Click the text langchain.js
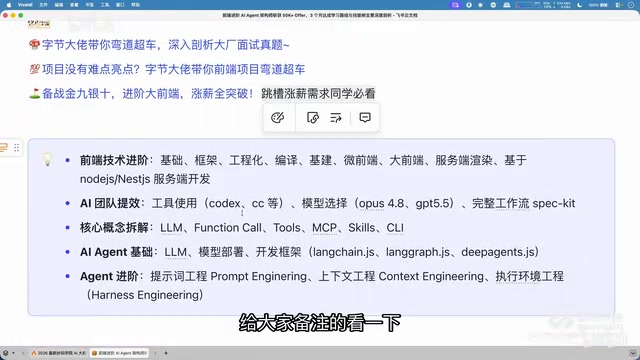 coord(344,252)
